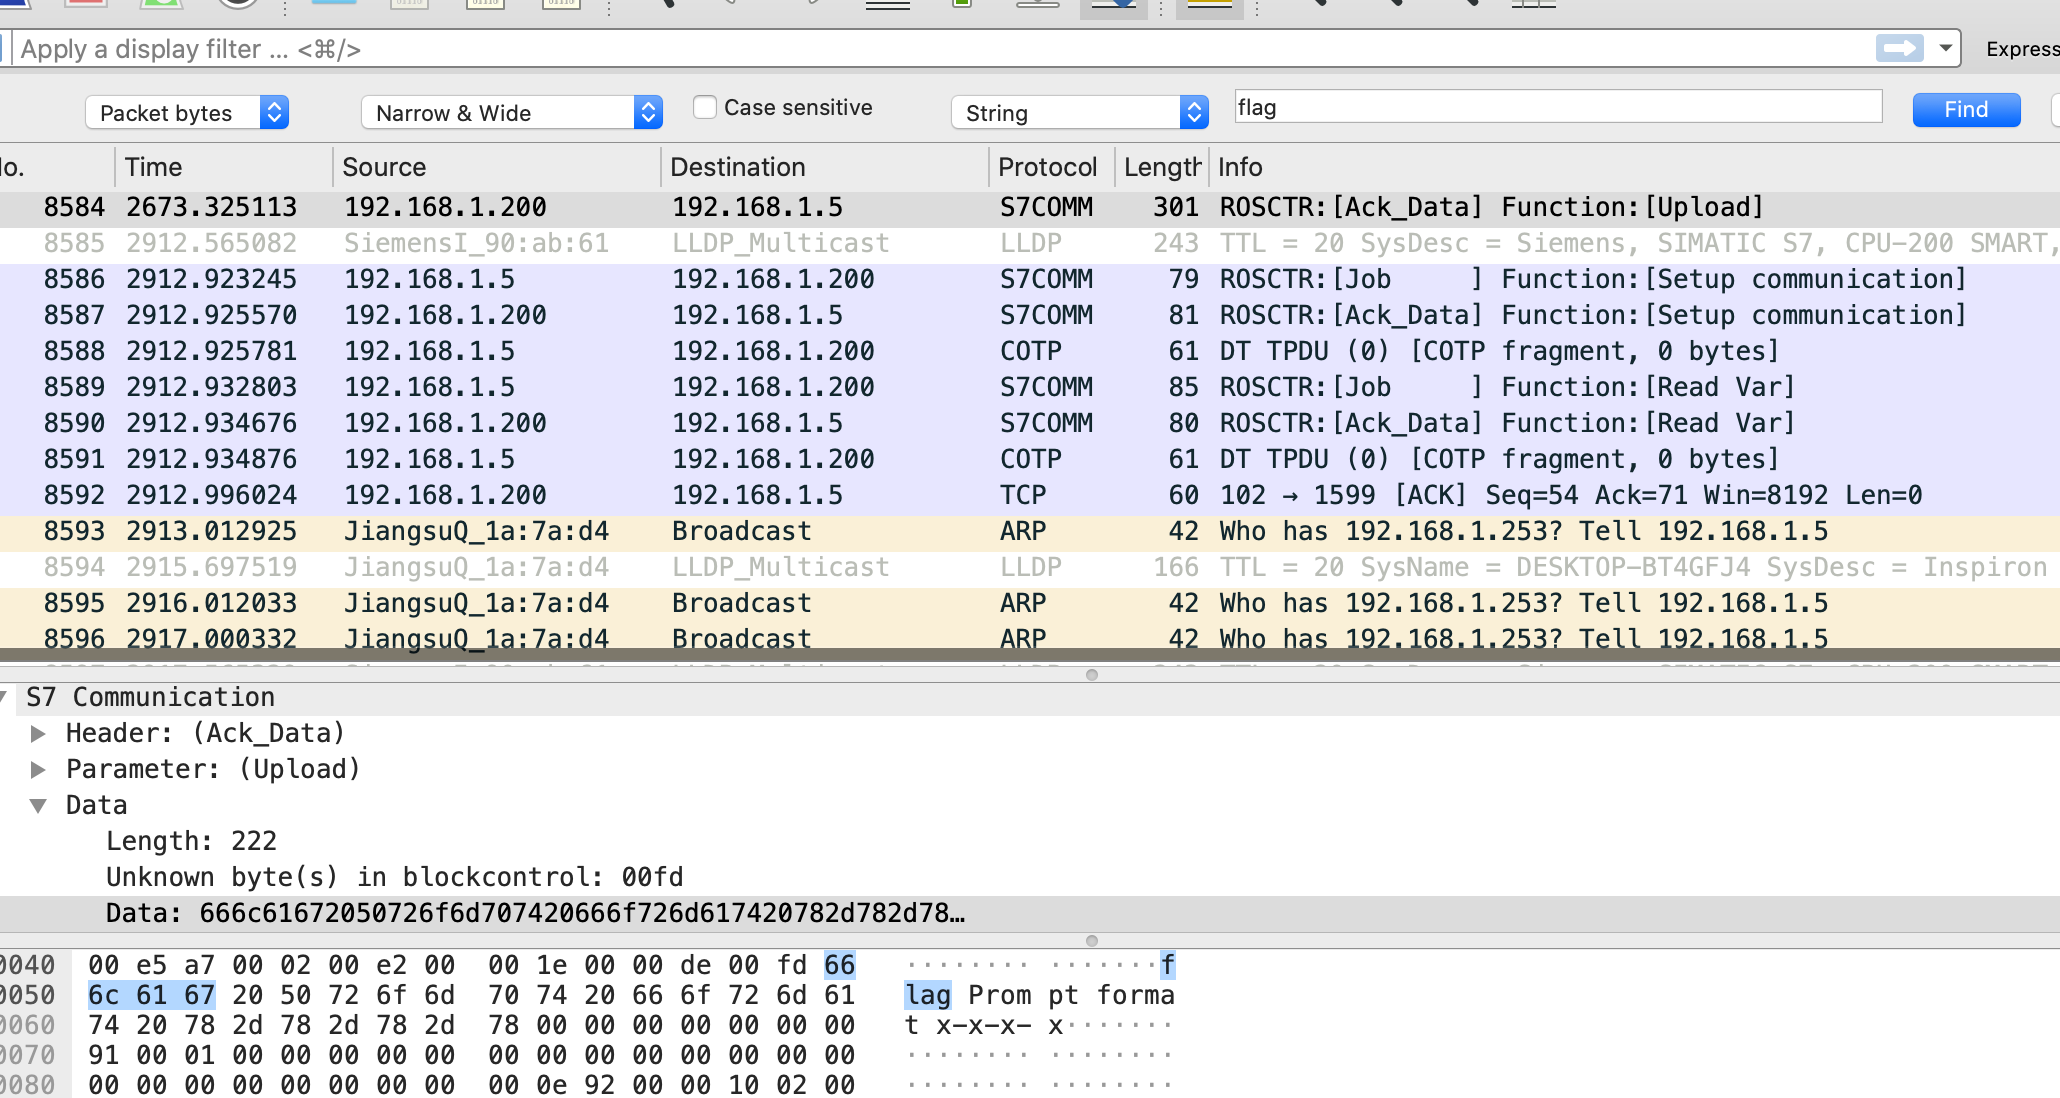Select packet 8586 Job Setup communication row

(x=1030, y=279)
